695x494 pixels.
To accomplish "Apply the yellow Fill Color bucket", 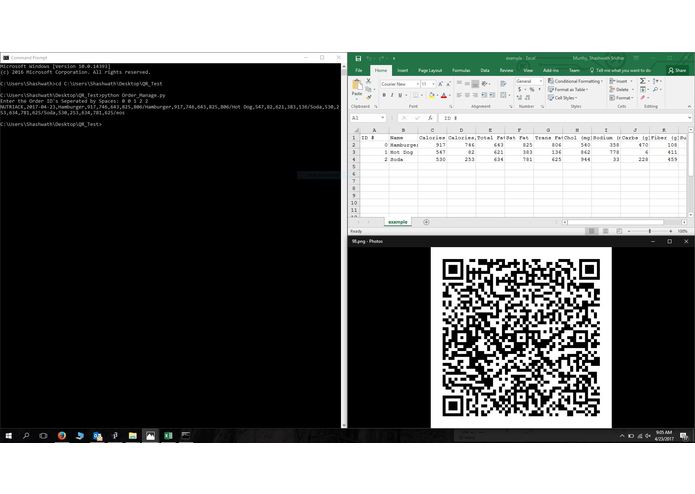I will (x=431, y=95).
